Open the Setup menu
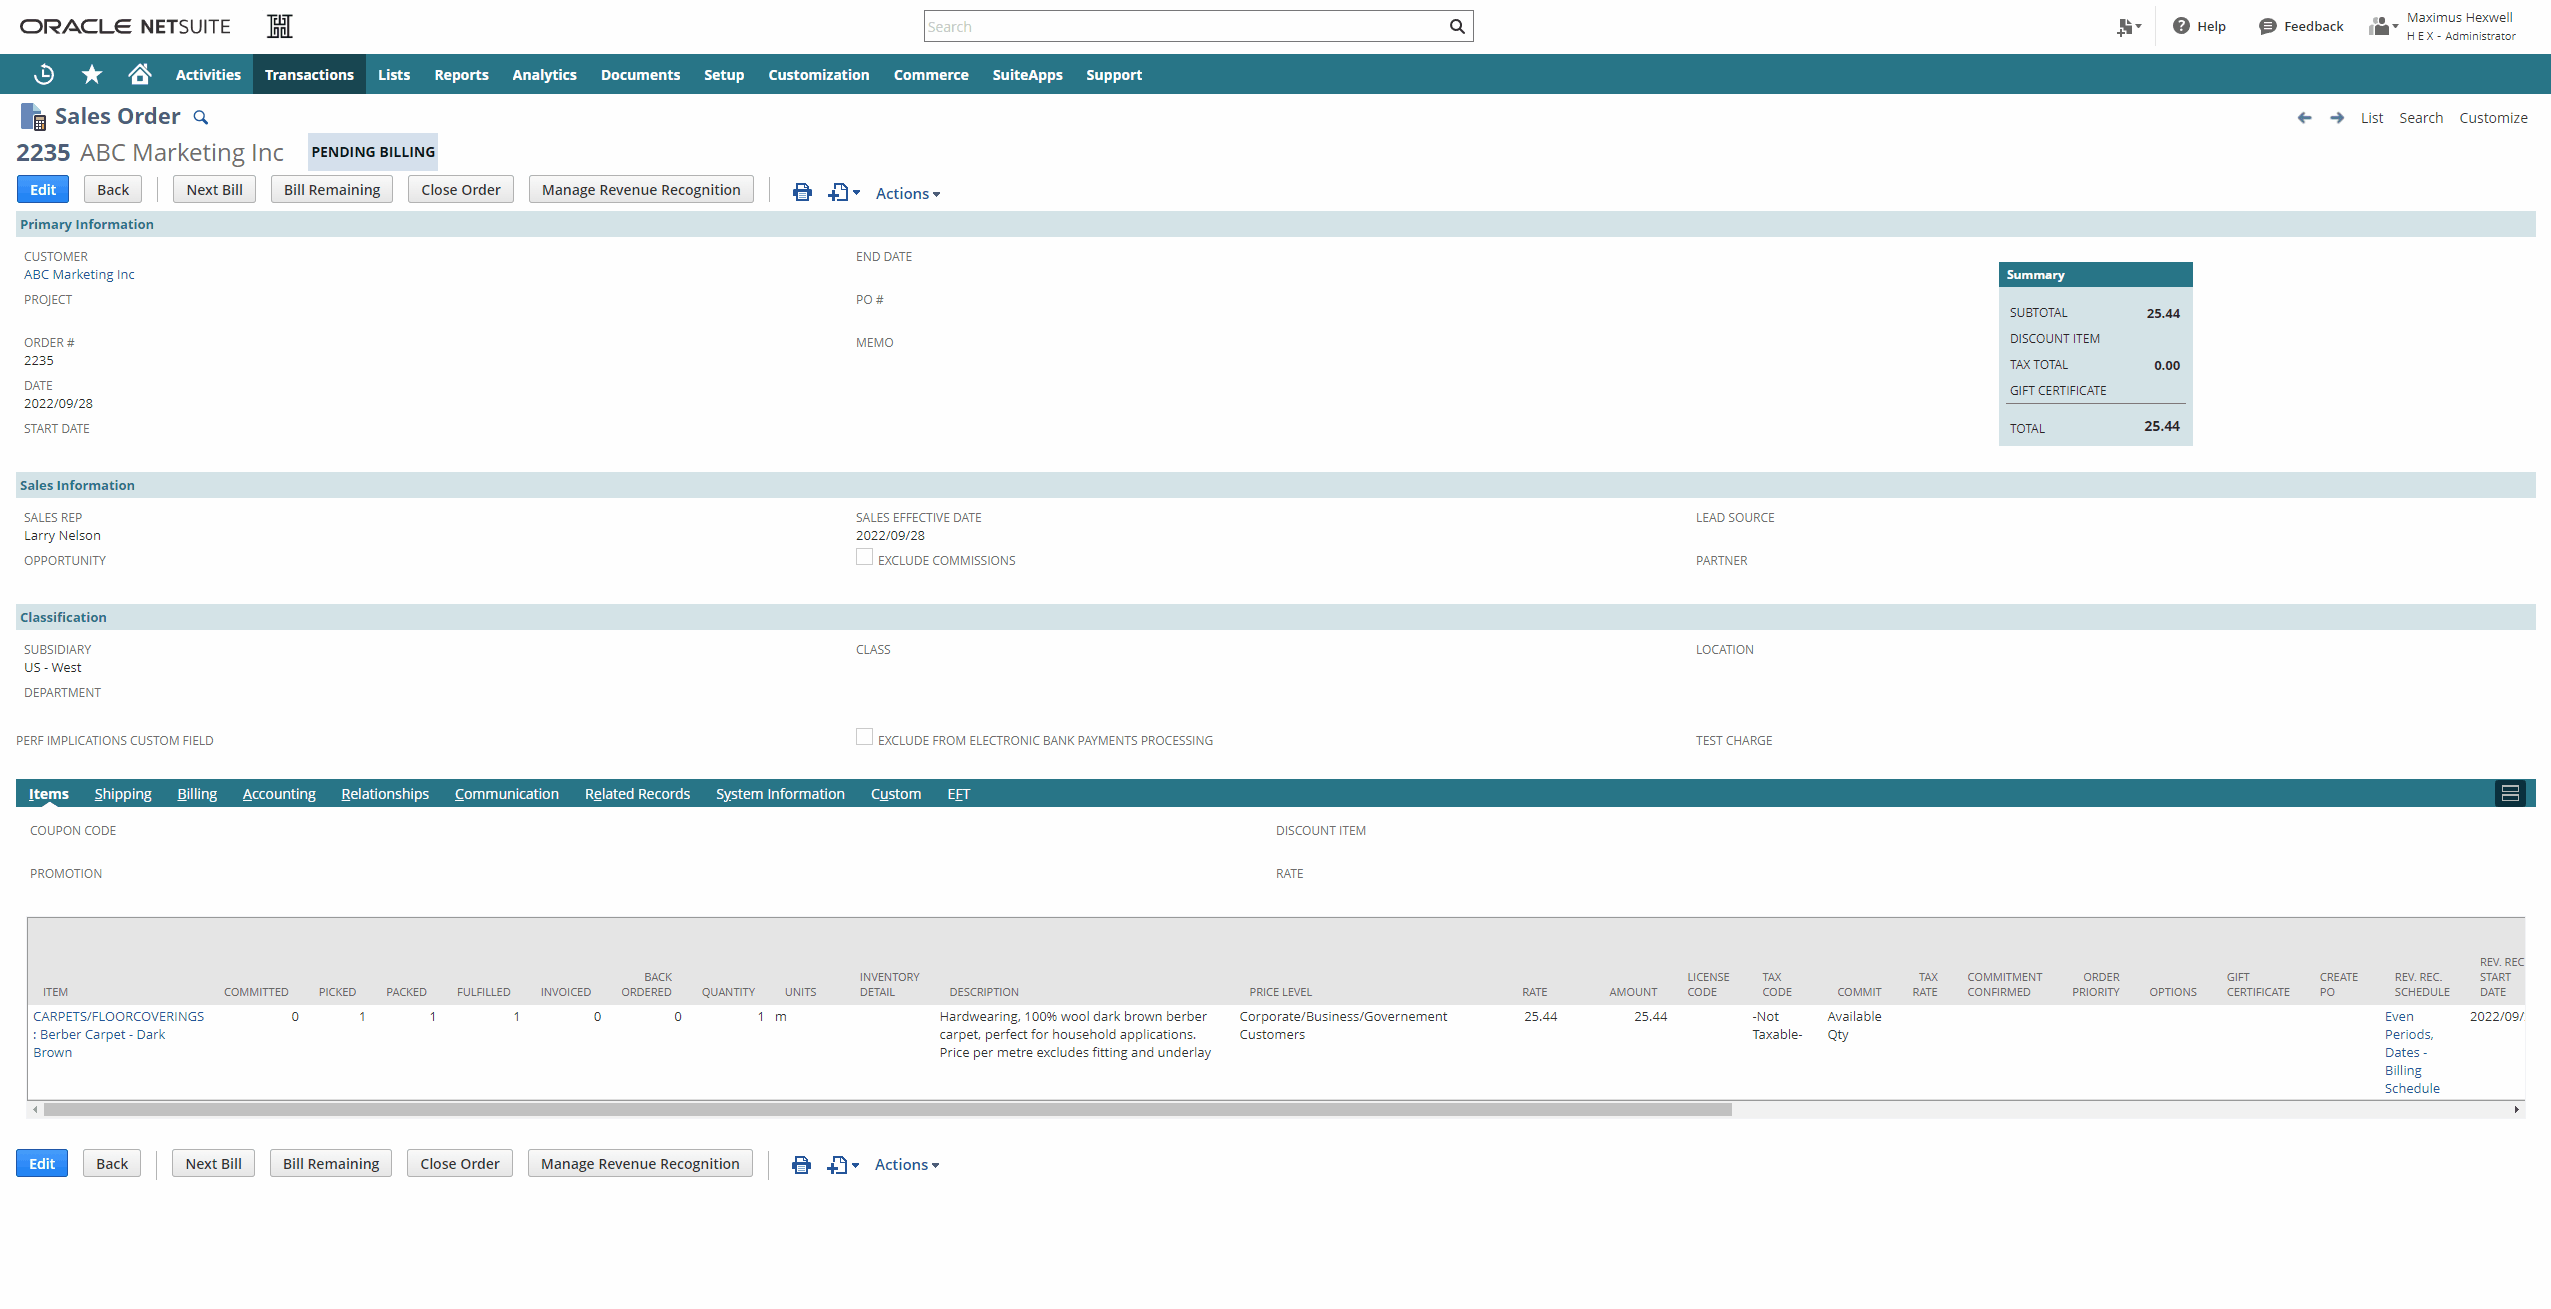Image resolution: width=2551 pixels, height=1309 pixels. coord(724,74)
